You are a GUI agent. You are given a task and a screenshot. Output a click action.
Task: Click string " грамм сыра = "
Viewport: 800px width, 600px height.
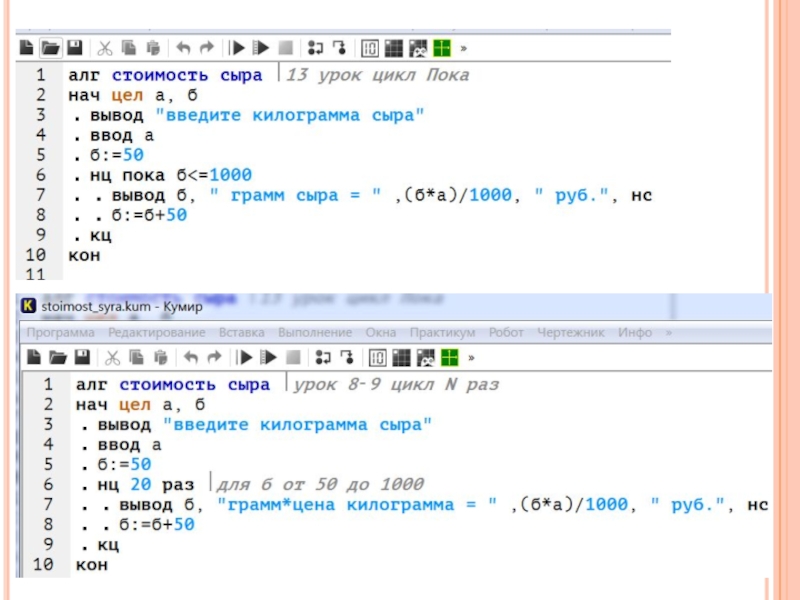[x=295, y=195]
